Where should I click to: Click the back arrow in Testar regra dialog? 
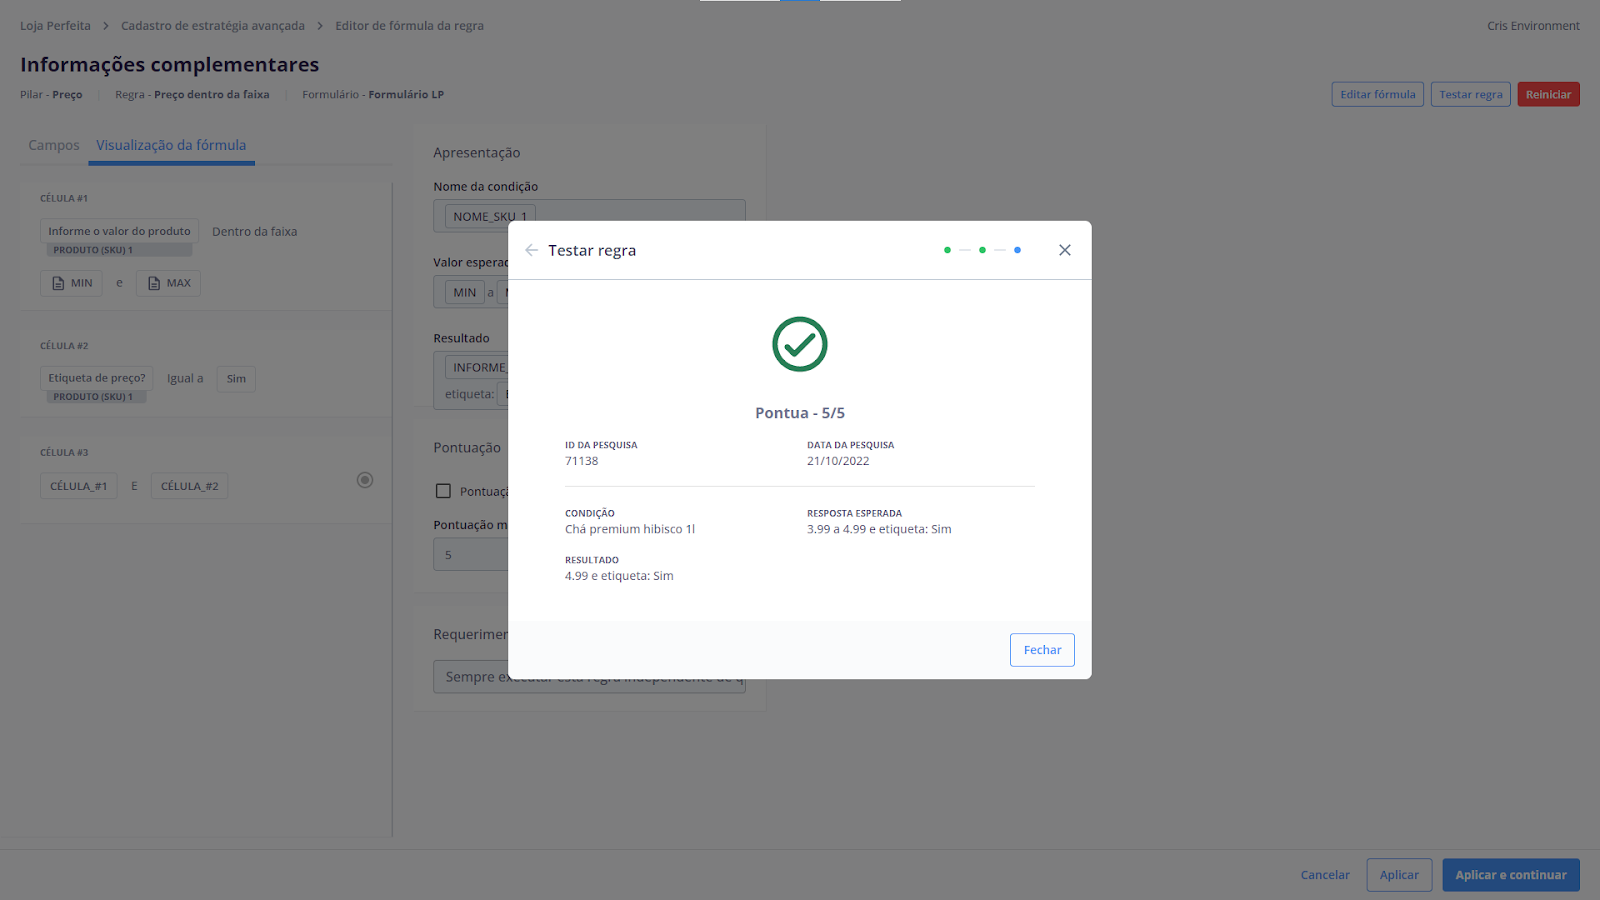pos(531,250)
